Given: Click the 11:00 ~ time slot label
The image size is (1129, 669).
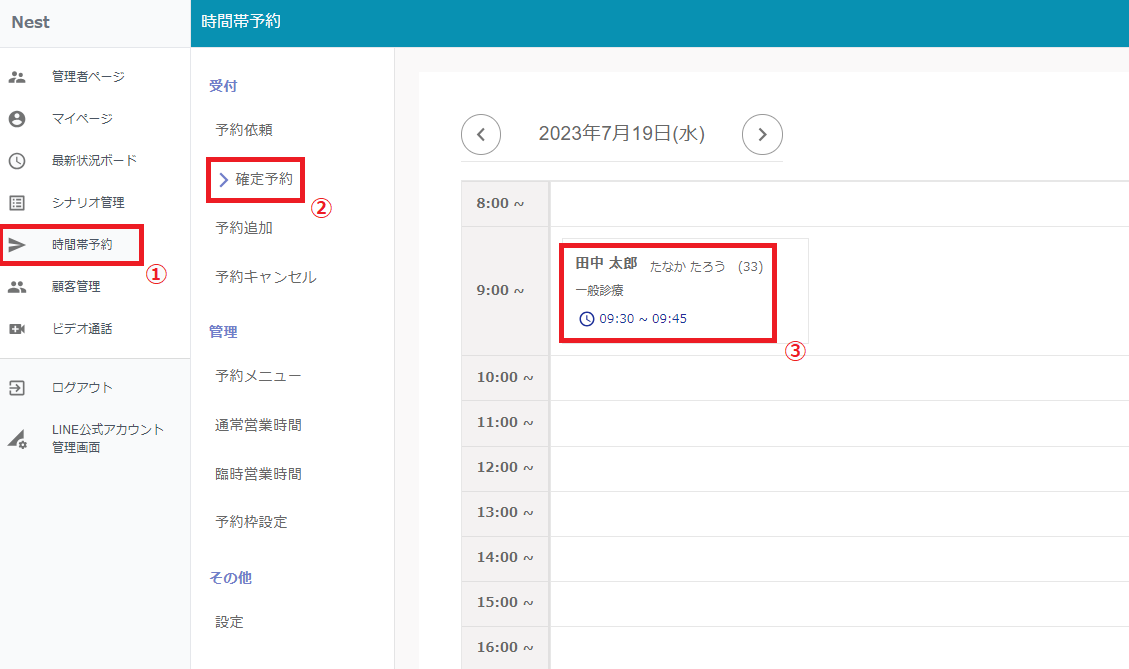Looking at the screenshot, I should [505, 423].
